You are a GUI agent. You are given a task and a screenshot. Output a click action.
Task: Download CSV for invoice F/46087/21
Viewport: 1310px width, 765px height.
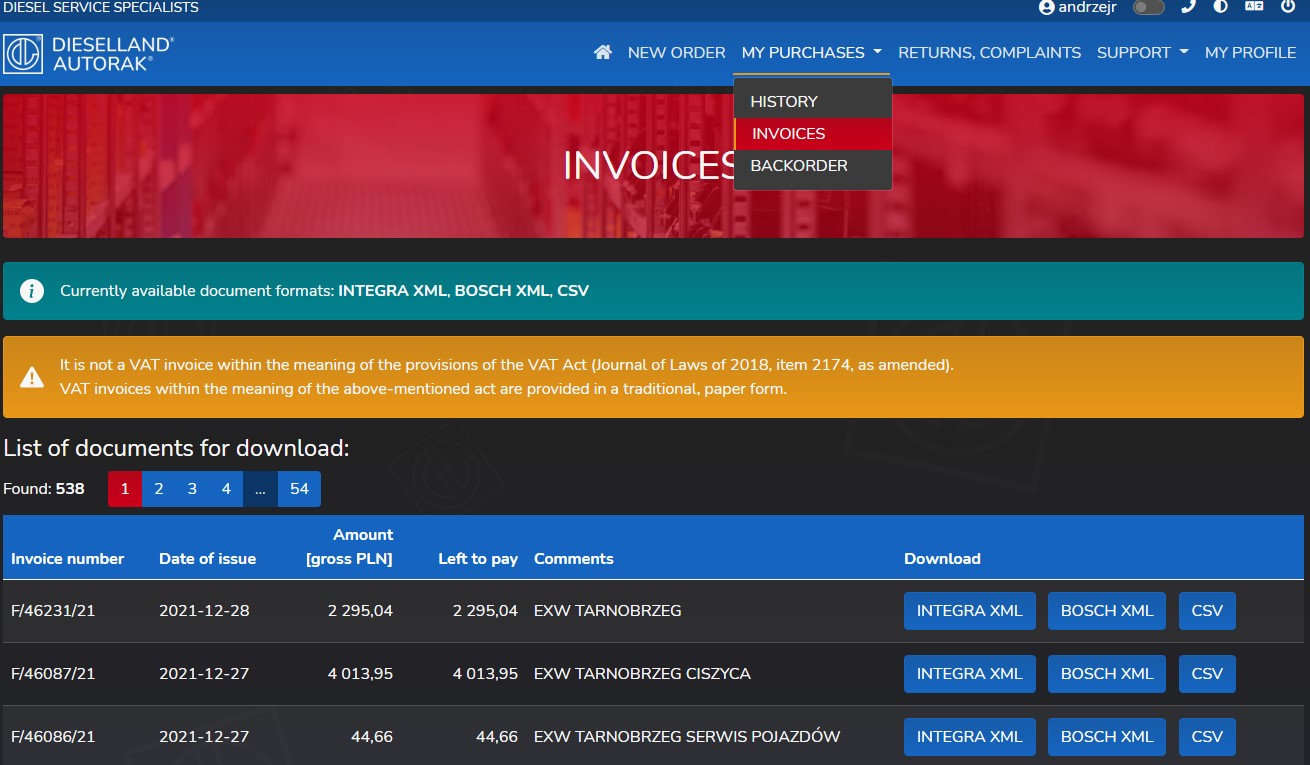coord(1207,674)
